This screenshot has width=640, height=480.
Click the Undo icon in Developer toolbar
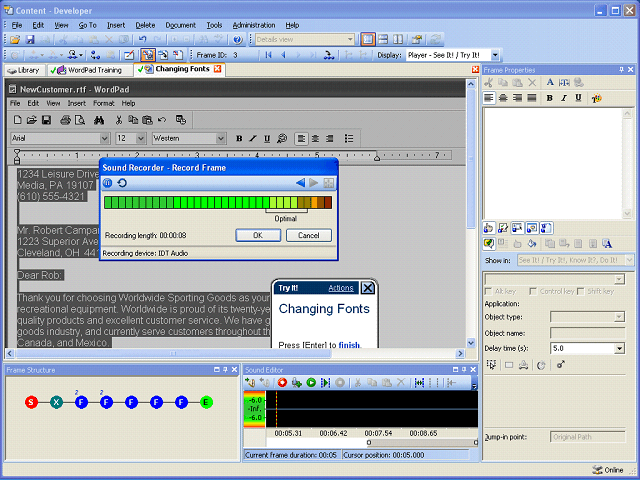pyautogui.click(x=142, y=40)
